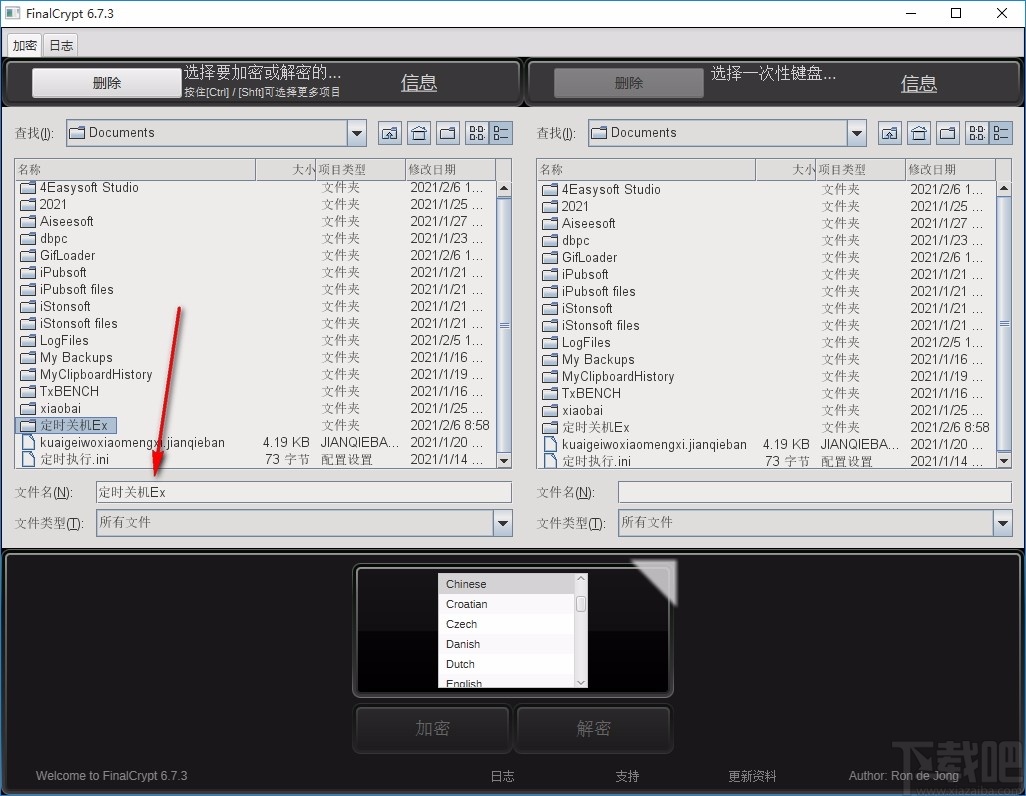Create a new folder in left panel
1026x796 pixels.
[448, 132]
